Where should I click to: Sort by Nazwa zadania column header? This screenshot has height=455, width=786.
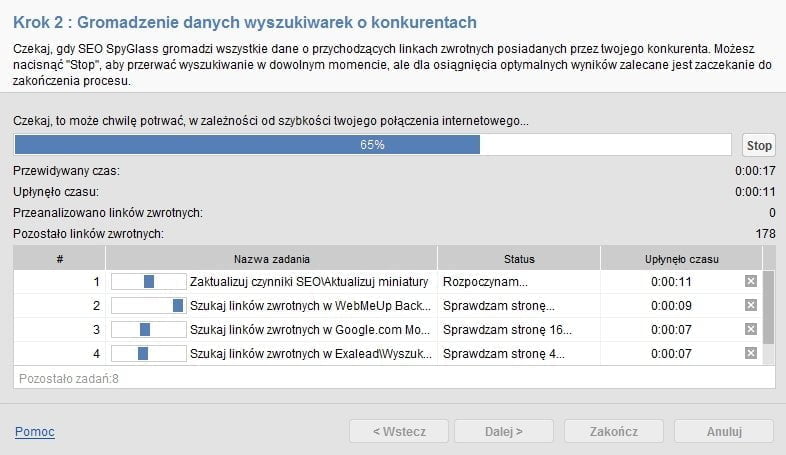272,258
